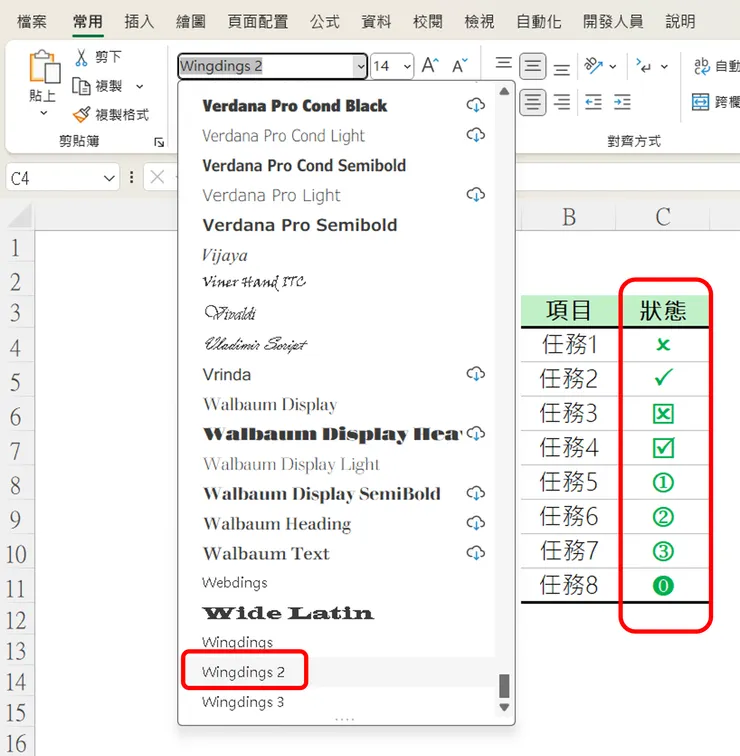Image resolution: width=740 pixels, height=756 pixels.
Task: Download the Vrinda font via the cloud icon
Action: pyautogui.click(x=475, y=374)
